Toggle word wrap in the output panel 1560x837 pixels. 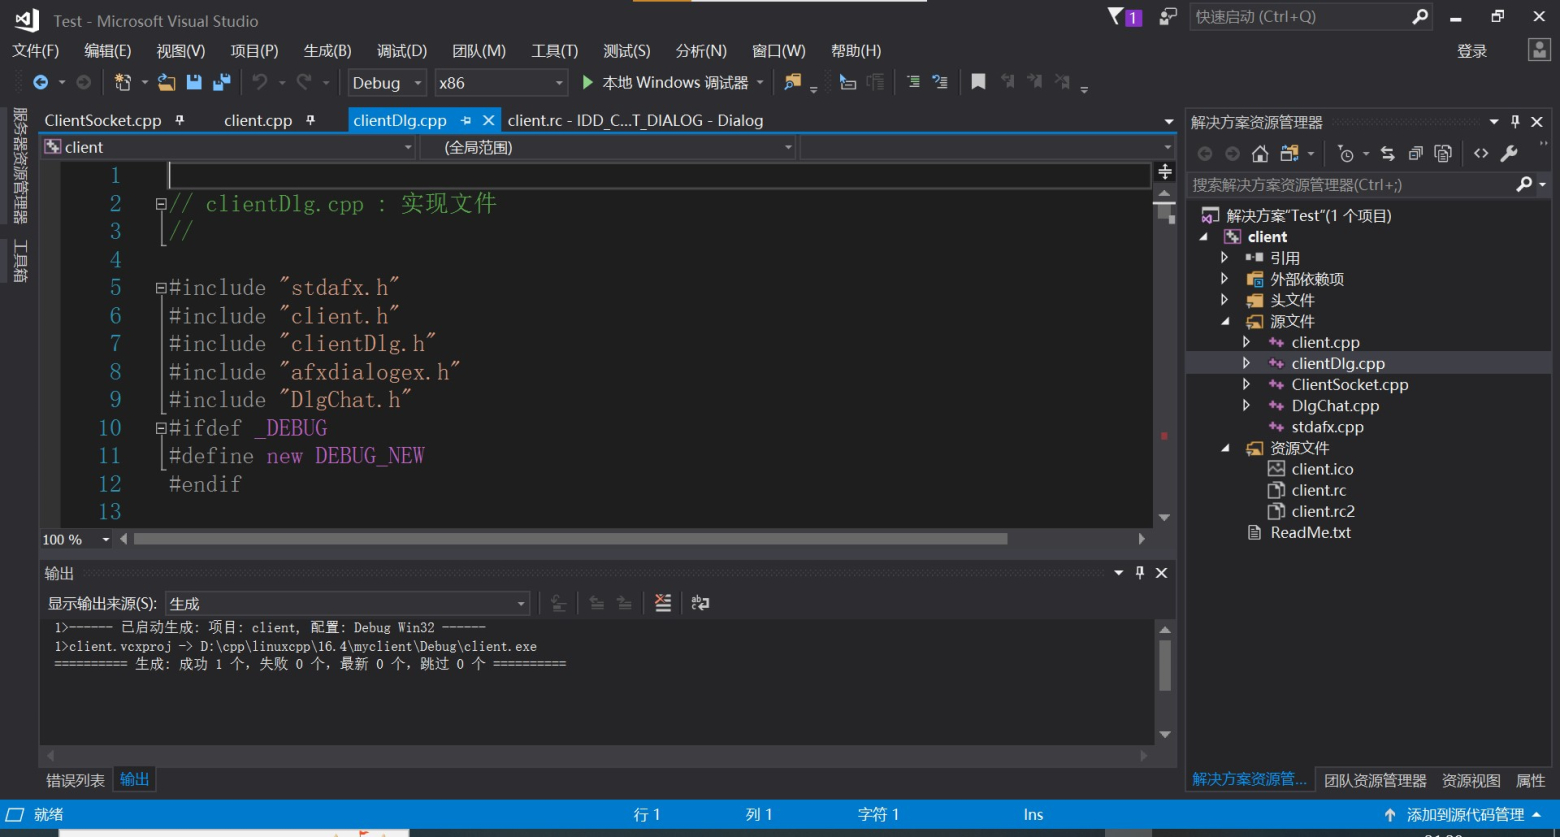tap(700, 603)
